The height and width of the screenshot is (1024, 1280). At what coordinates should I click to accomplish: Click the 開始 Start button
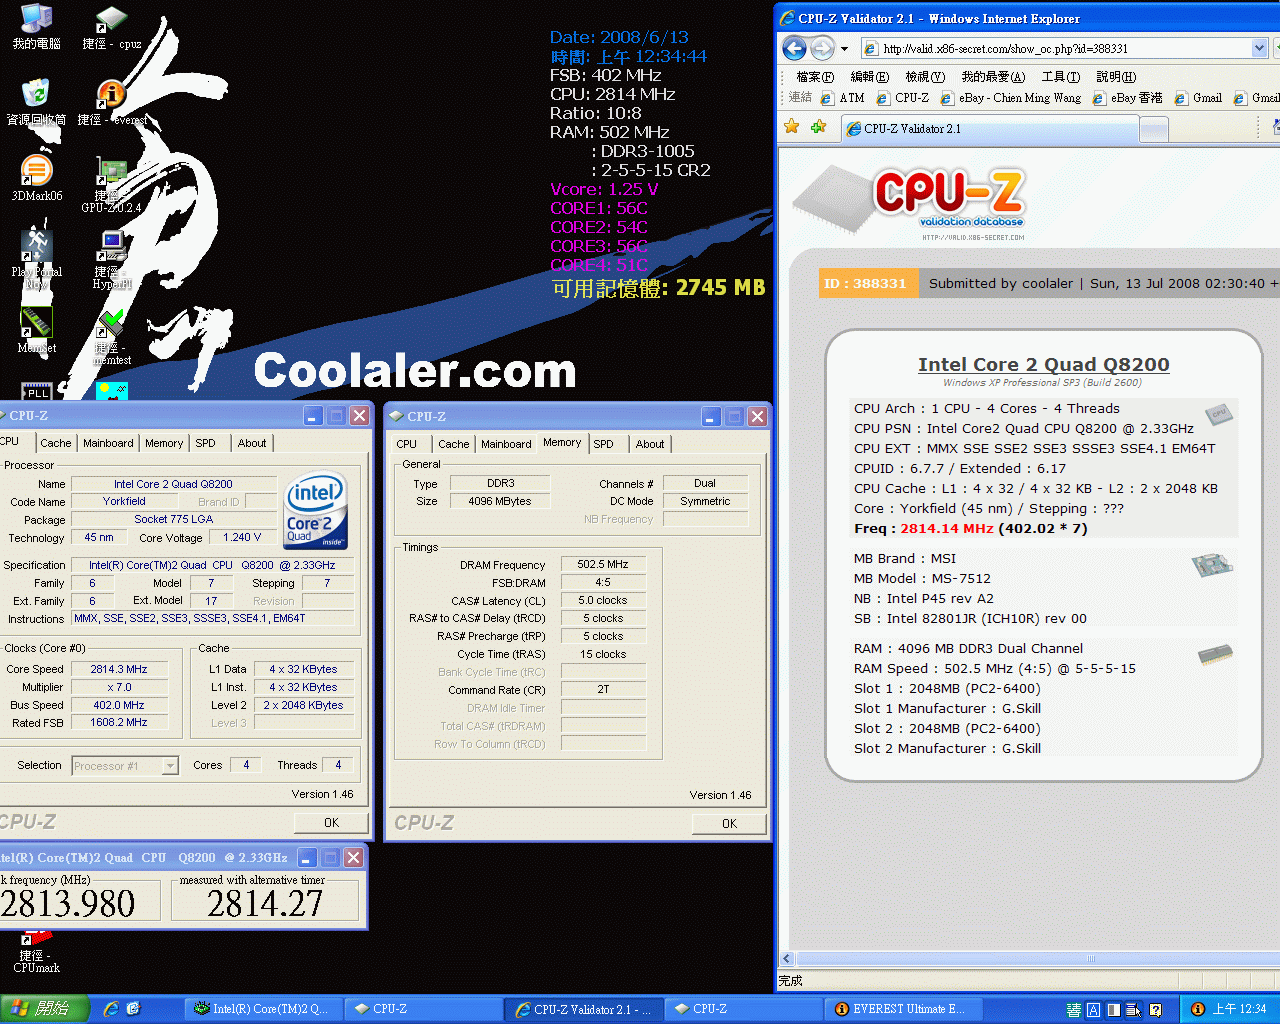coord(44,1009)
